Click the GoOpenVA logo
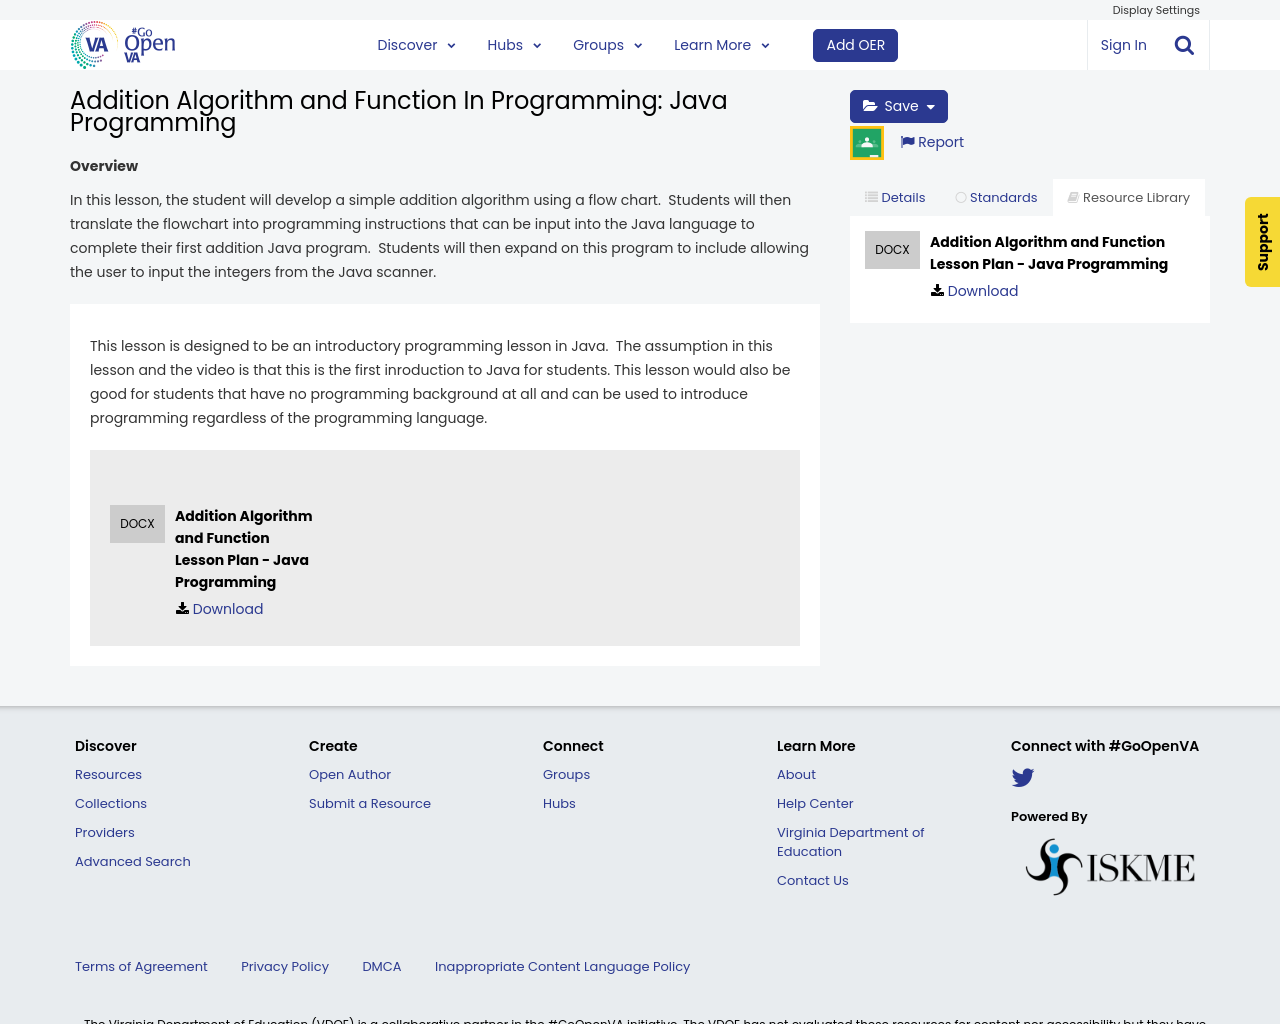This screenshot has height=1024, width=1280. pyautogui.click(x=123, y=45)
